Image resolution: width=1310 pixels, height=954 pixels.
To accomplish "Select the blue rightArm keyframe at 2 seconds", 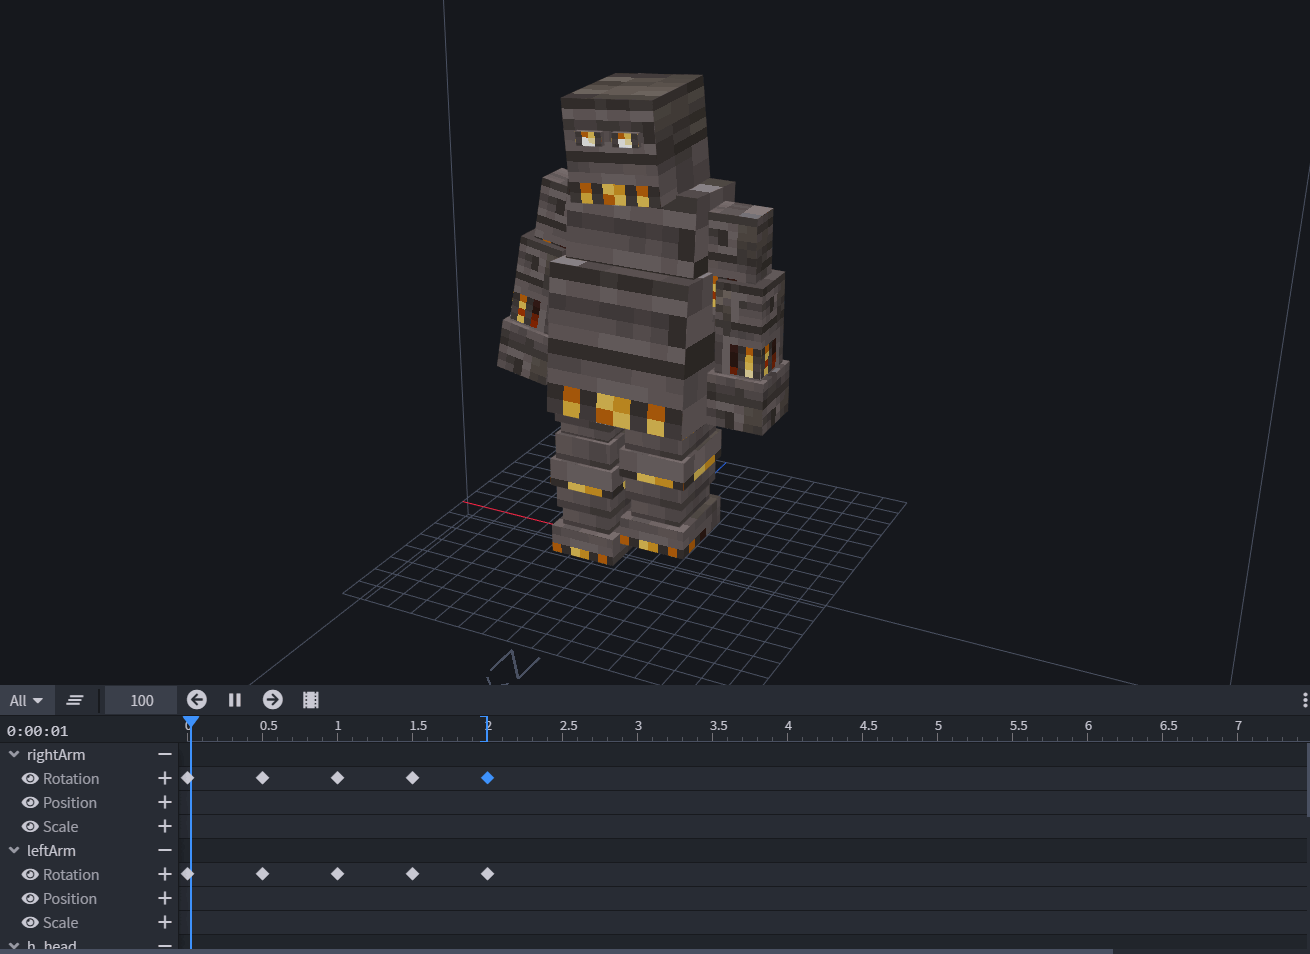I will click(488, 778).
